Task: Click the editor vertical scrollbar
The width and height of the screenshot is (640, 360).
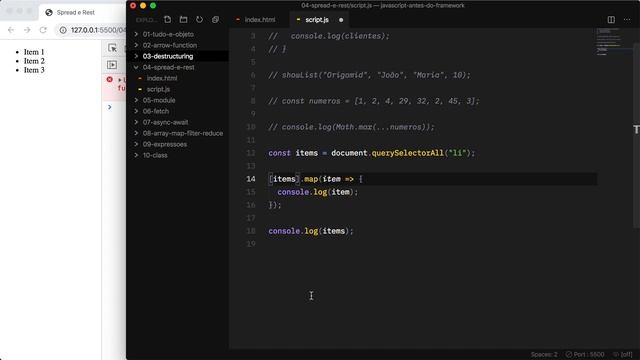Action: point(636,135)
